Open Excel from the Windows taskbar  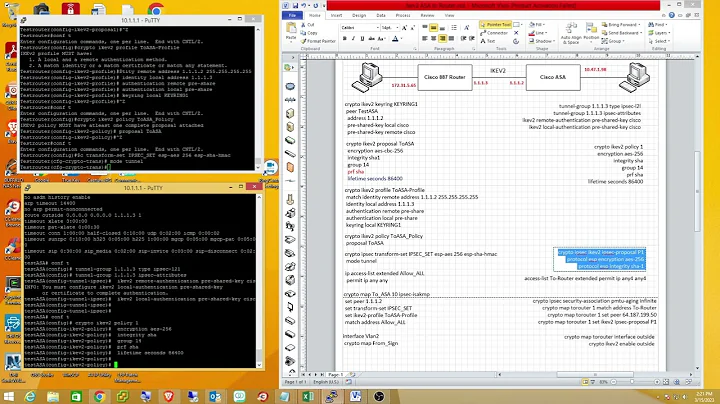(x=308, y=396)
